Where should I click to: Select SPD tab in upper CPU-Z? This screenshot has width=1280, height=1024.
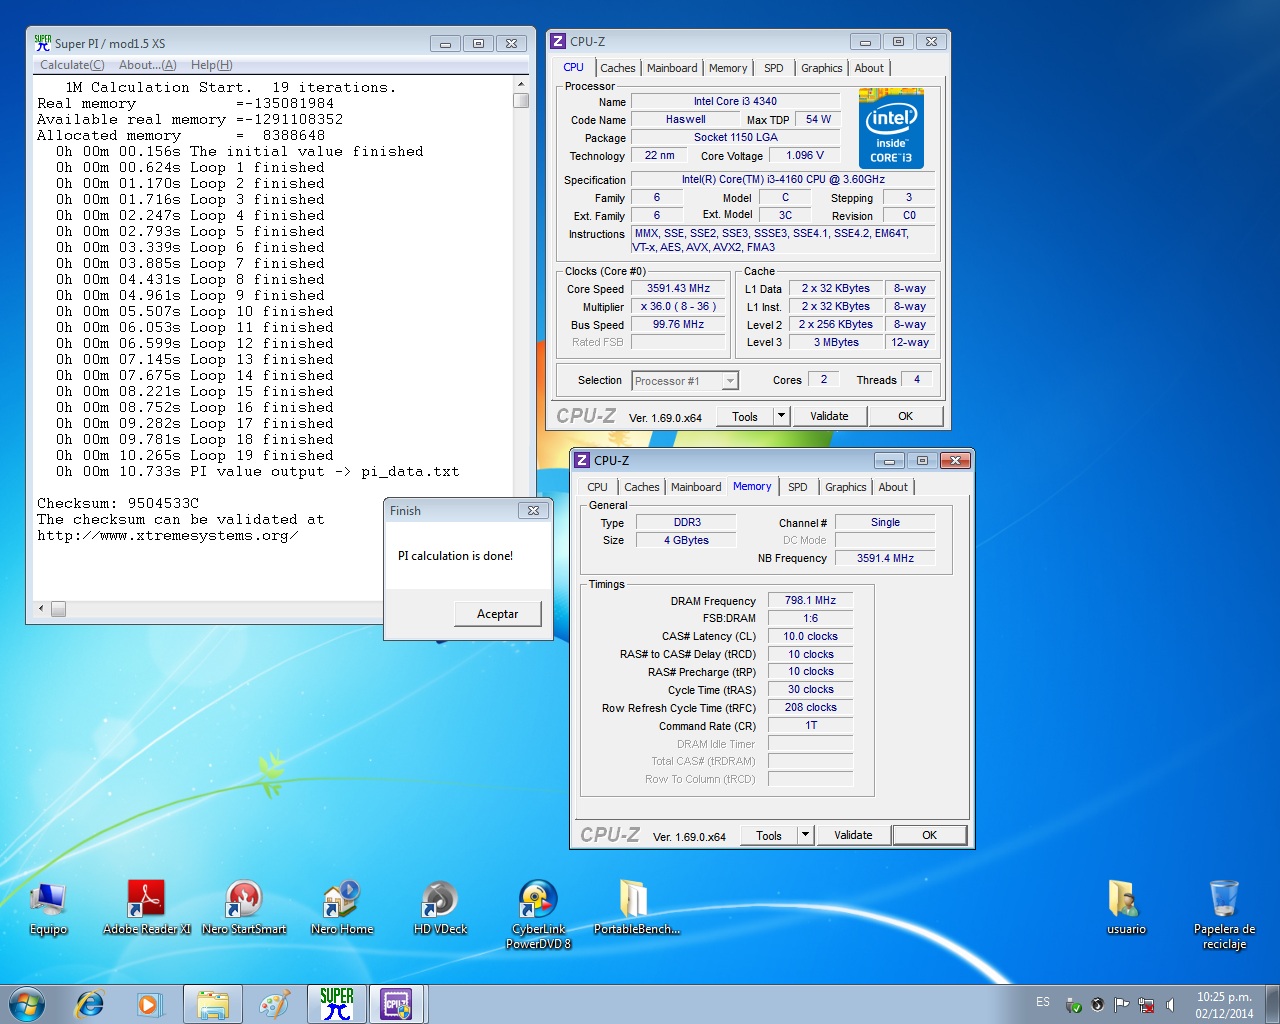pos(774,68)
